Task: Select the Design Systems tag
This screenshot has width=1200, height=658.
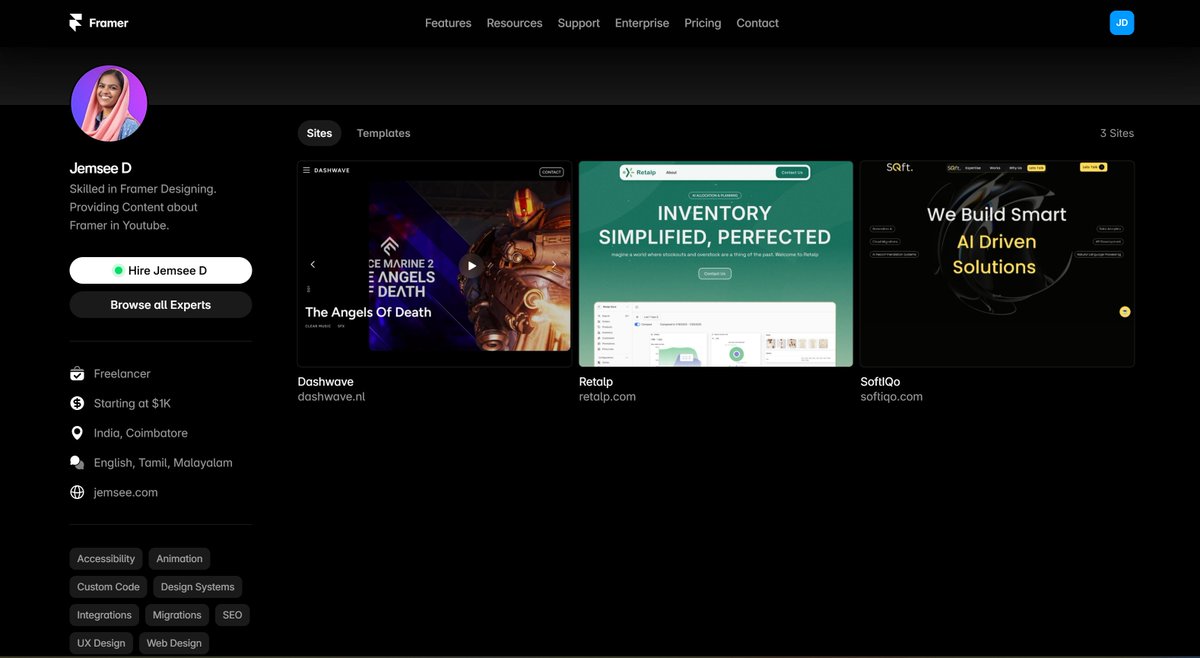Action: tap(197, 587)
